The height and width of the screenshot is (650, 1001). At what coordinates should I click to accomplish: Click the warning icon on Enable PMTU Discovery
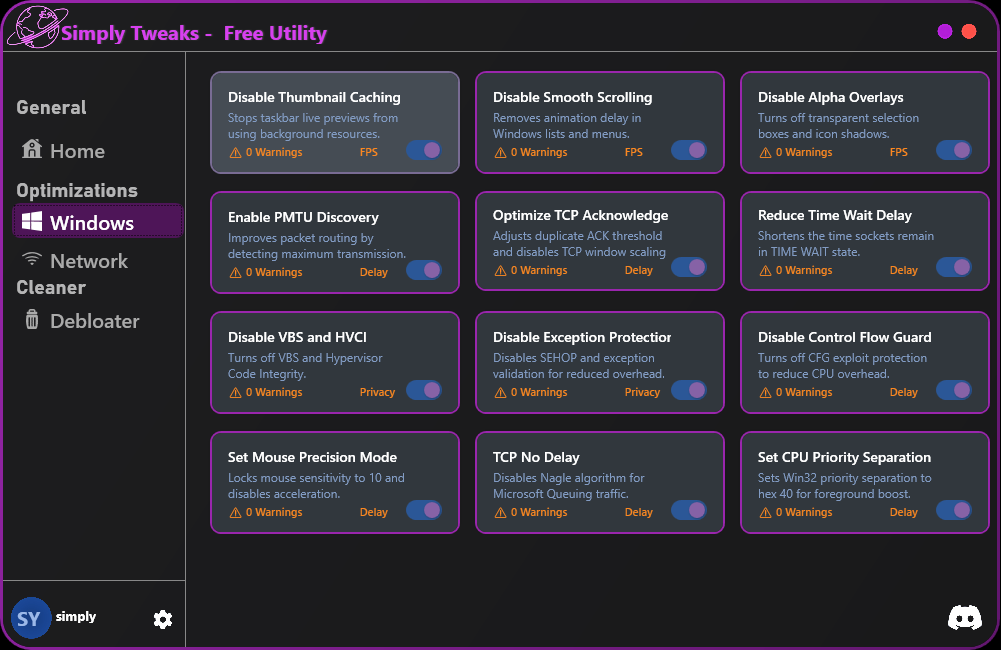[x=235, y=273]
